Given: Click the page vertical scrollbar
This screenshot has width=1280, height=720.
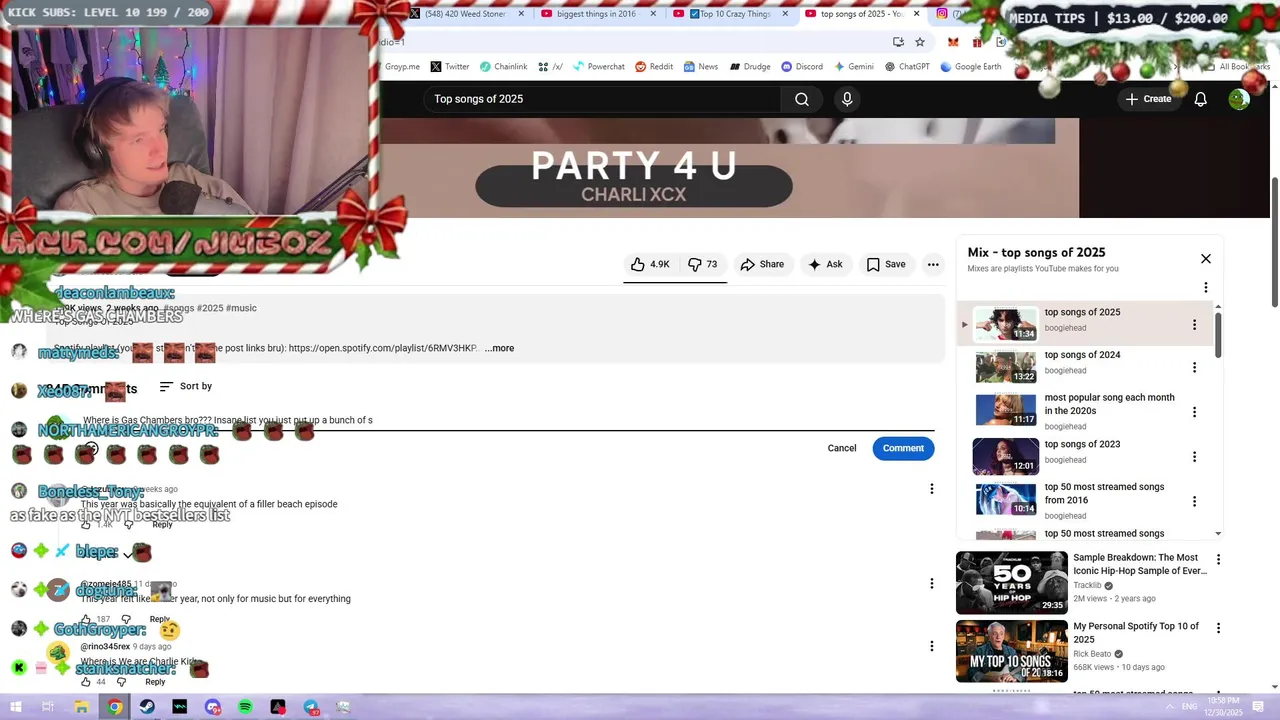Looking at the screenshot, I should pos(1274,243).
